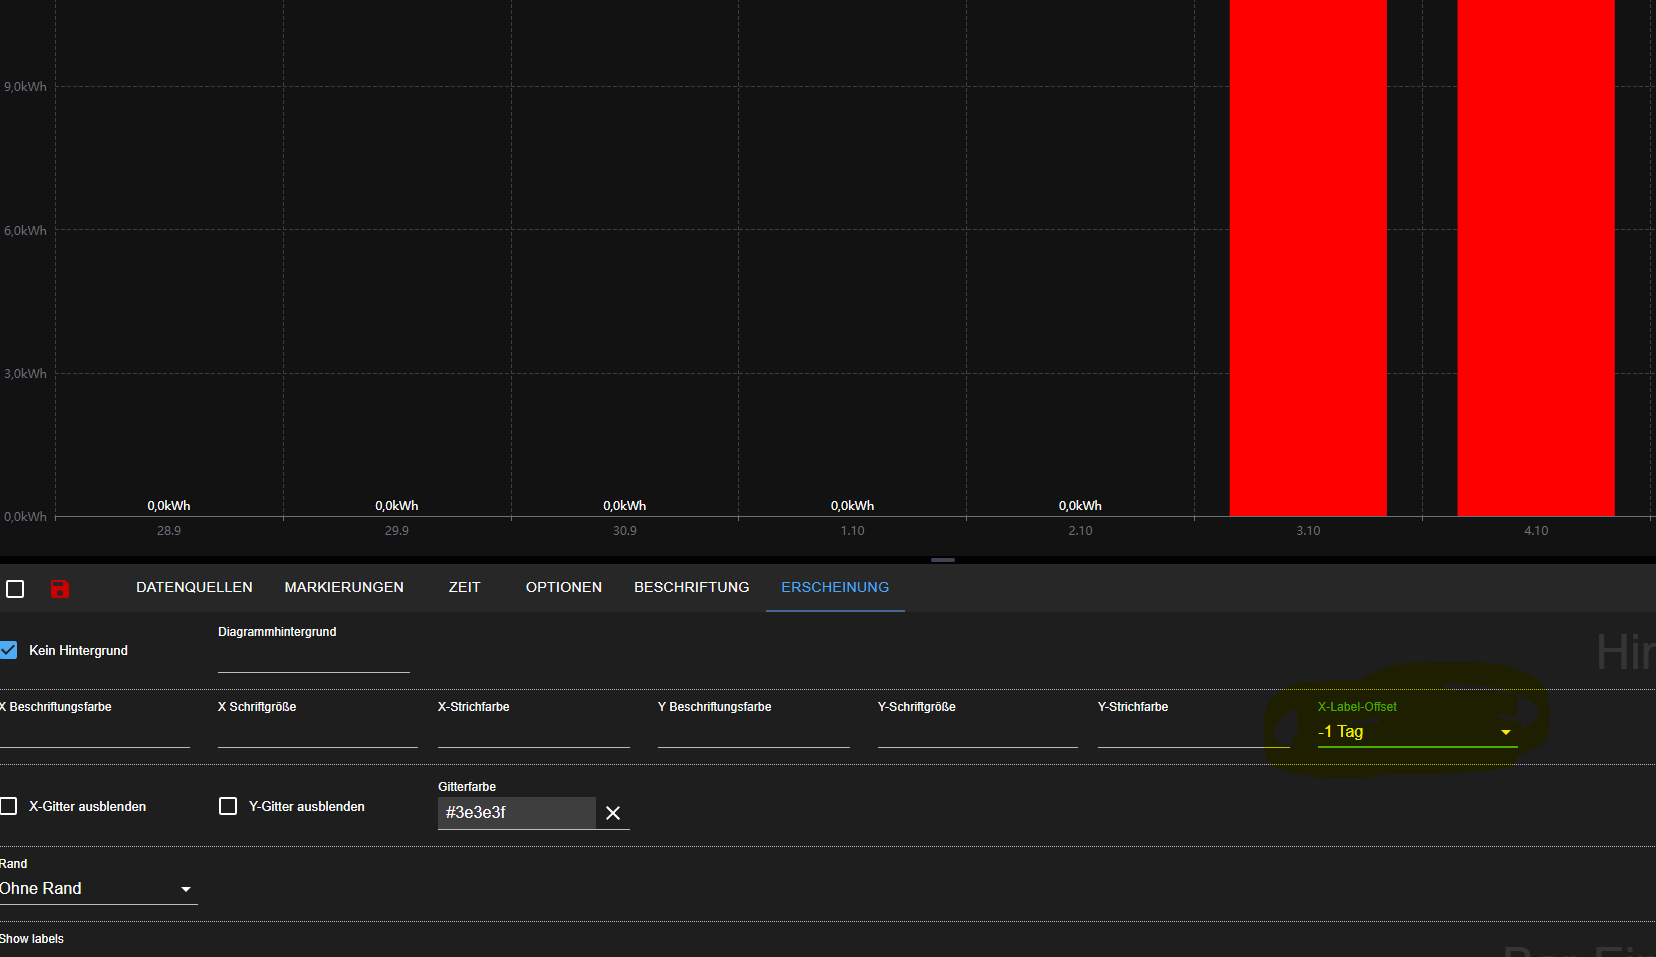Enable X-Gitter ausblenden

point(9,806)
